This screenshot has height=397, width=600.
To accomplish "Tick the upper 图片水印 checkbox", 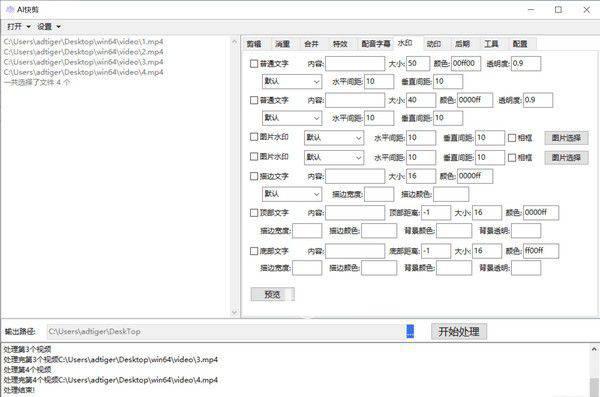I will [254, 137].
